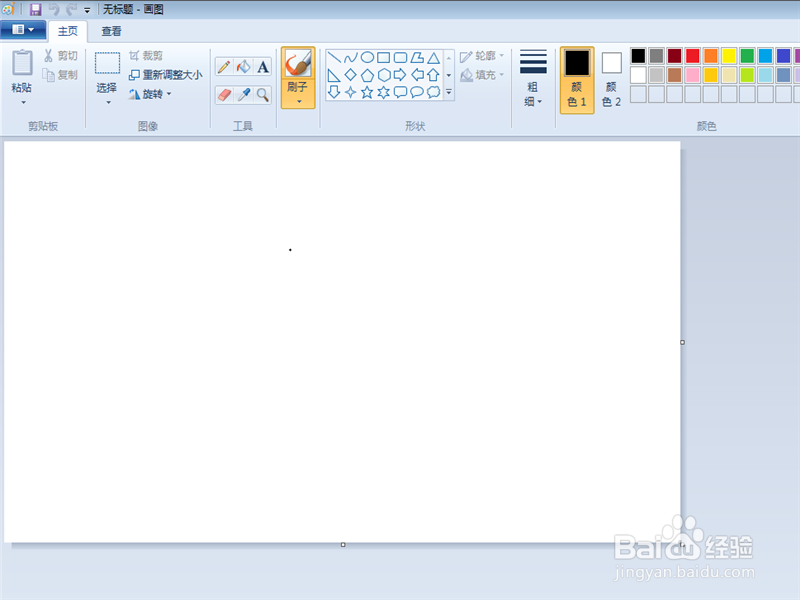Expand the shapes gallery more arrow
Screen dimensions: 800x600
tap(449, 92)
